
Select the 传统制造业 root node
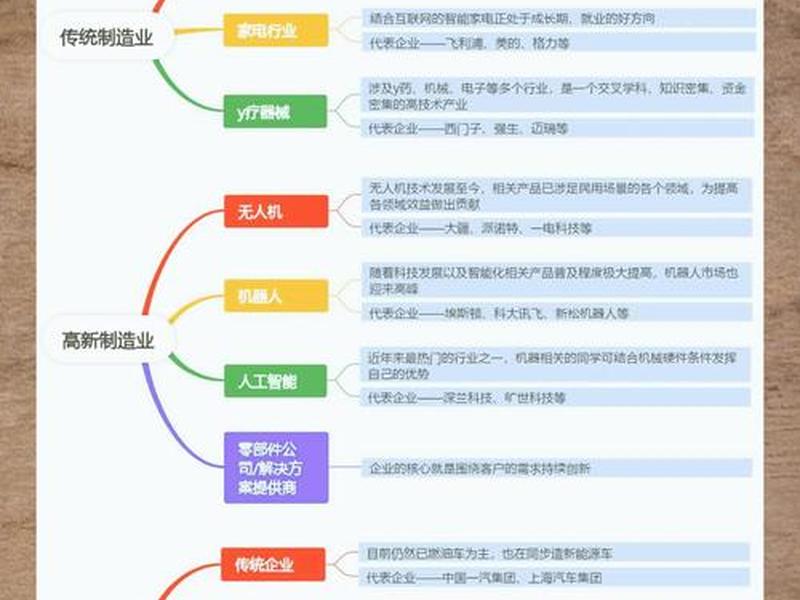[107, 37]
